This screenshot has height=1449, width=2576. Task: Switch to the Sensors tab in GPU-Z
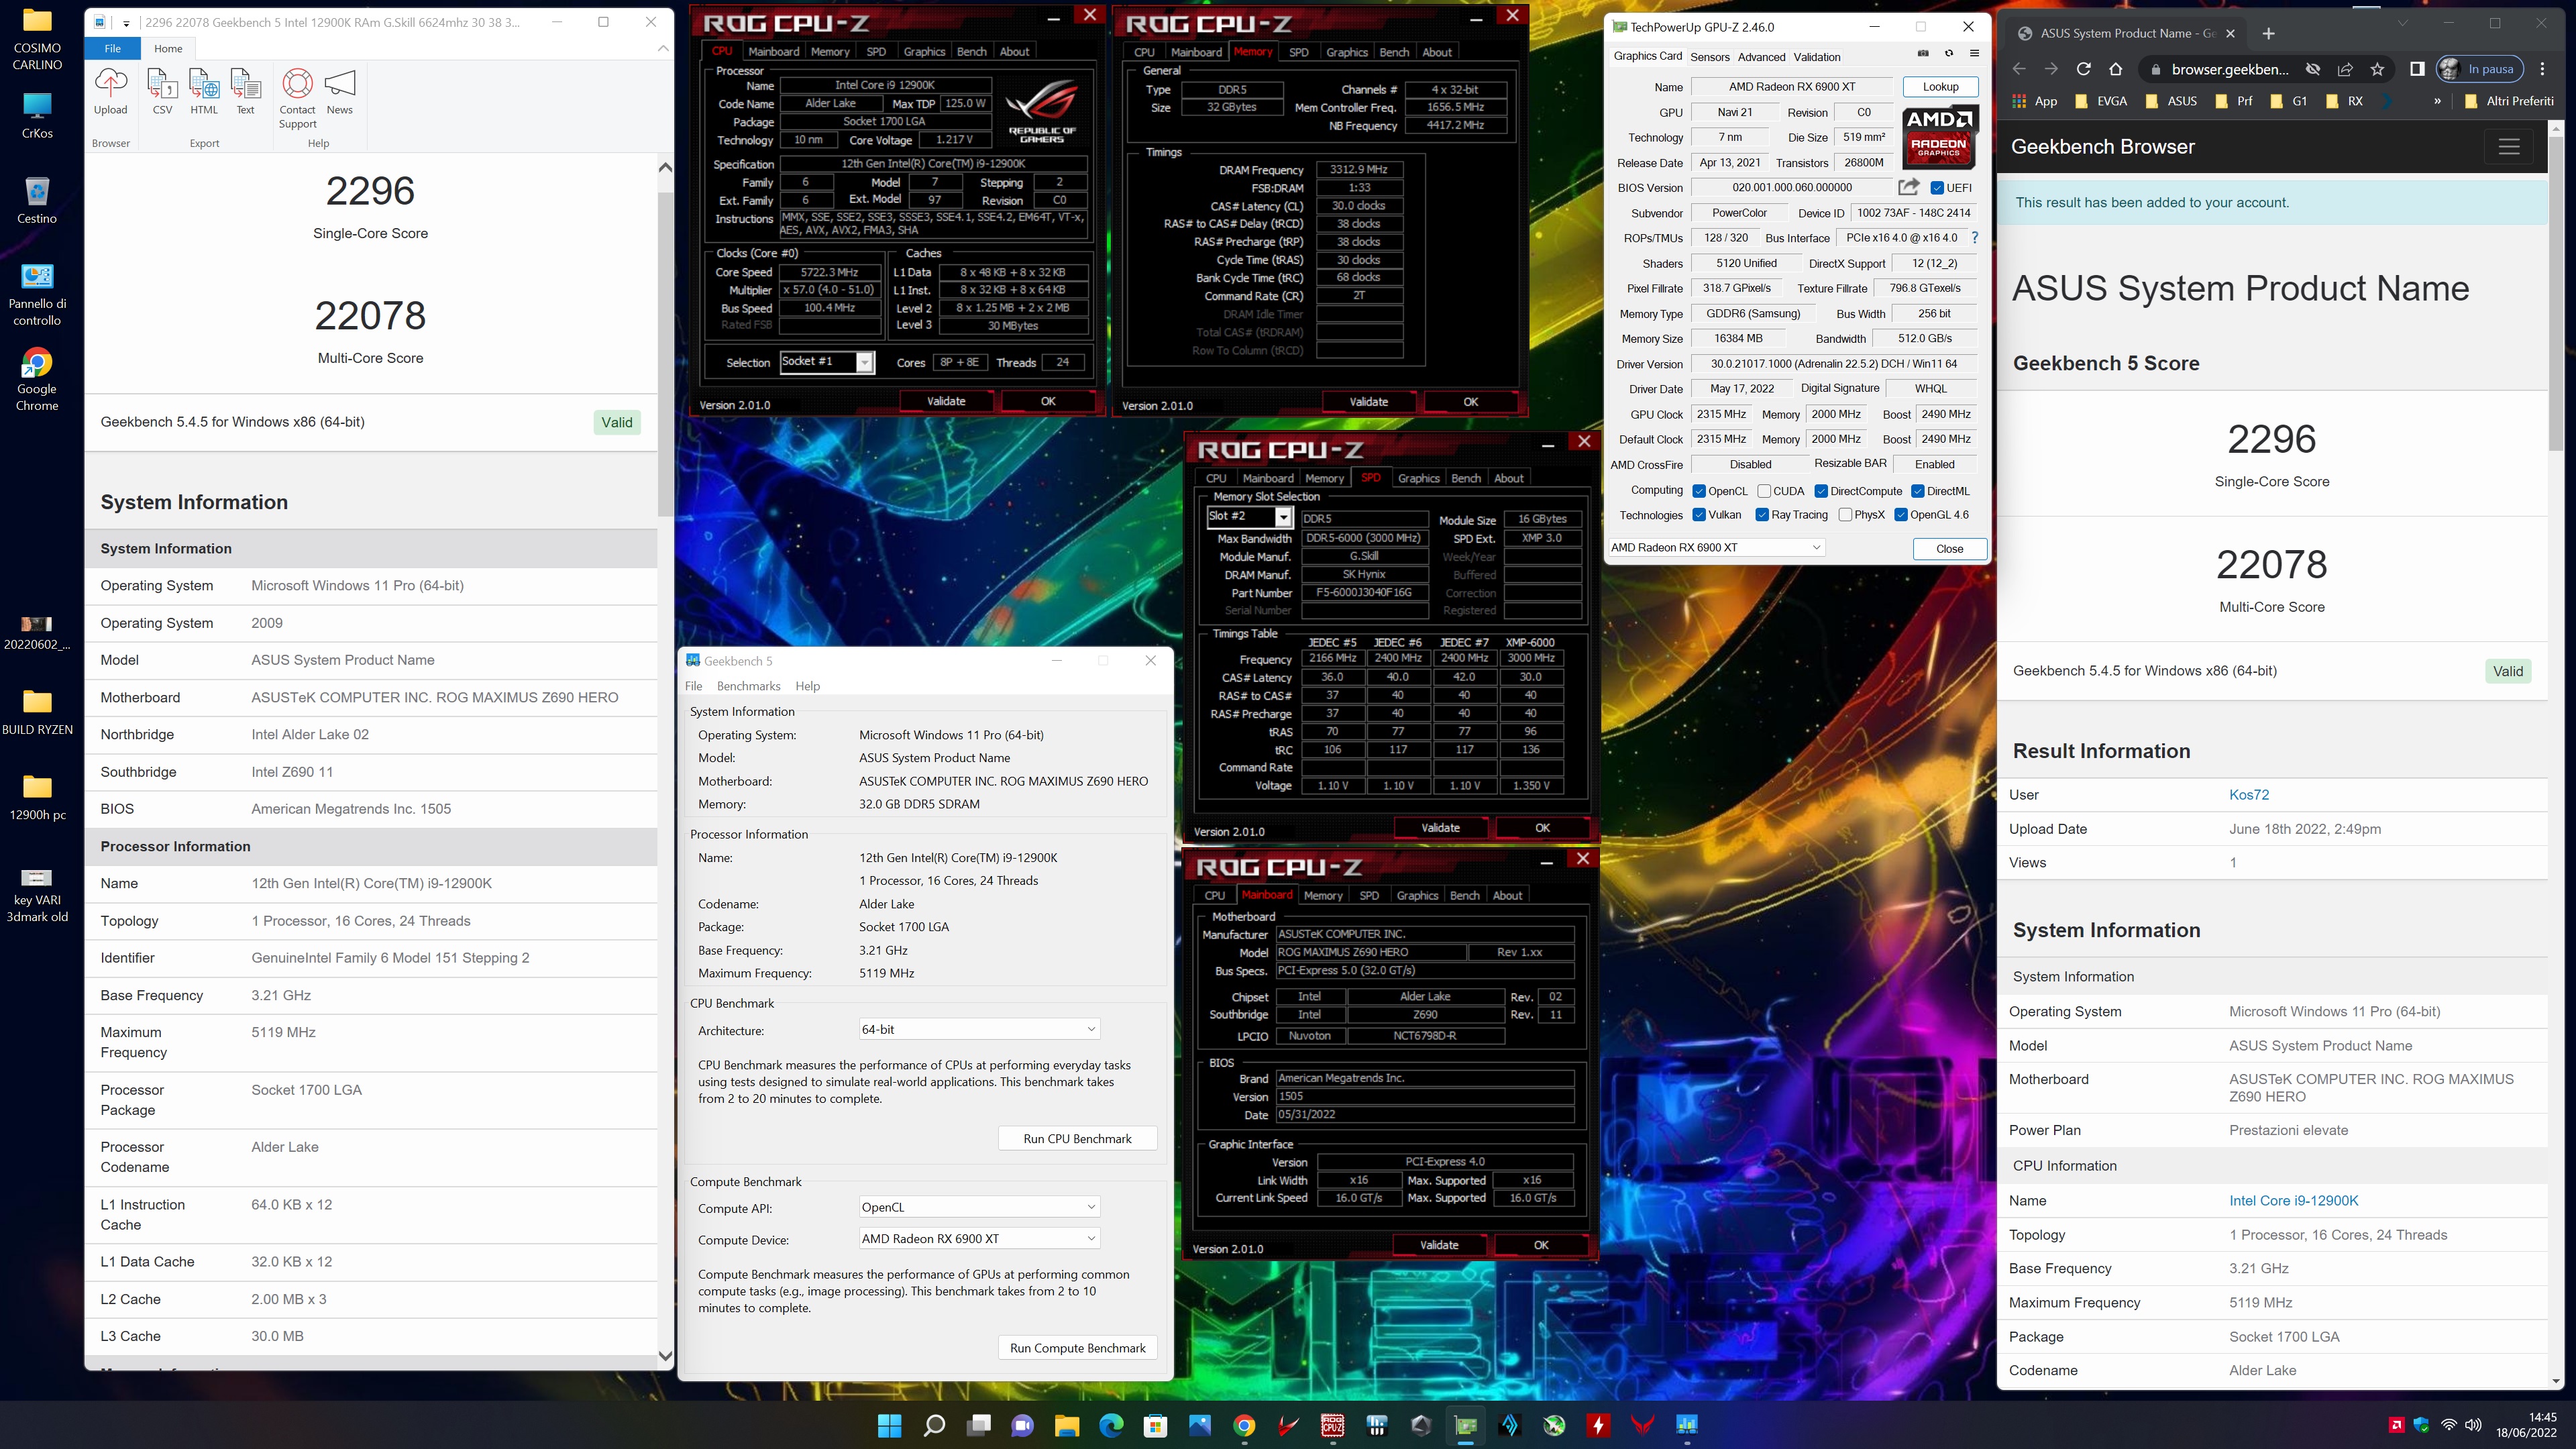[1710, 57]
